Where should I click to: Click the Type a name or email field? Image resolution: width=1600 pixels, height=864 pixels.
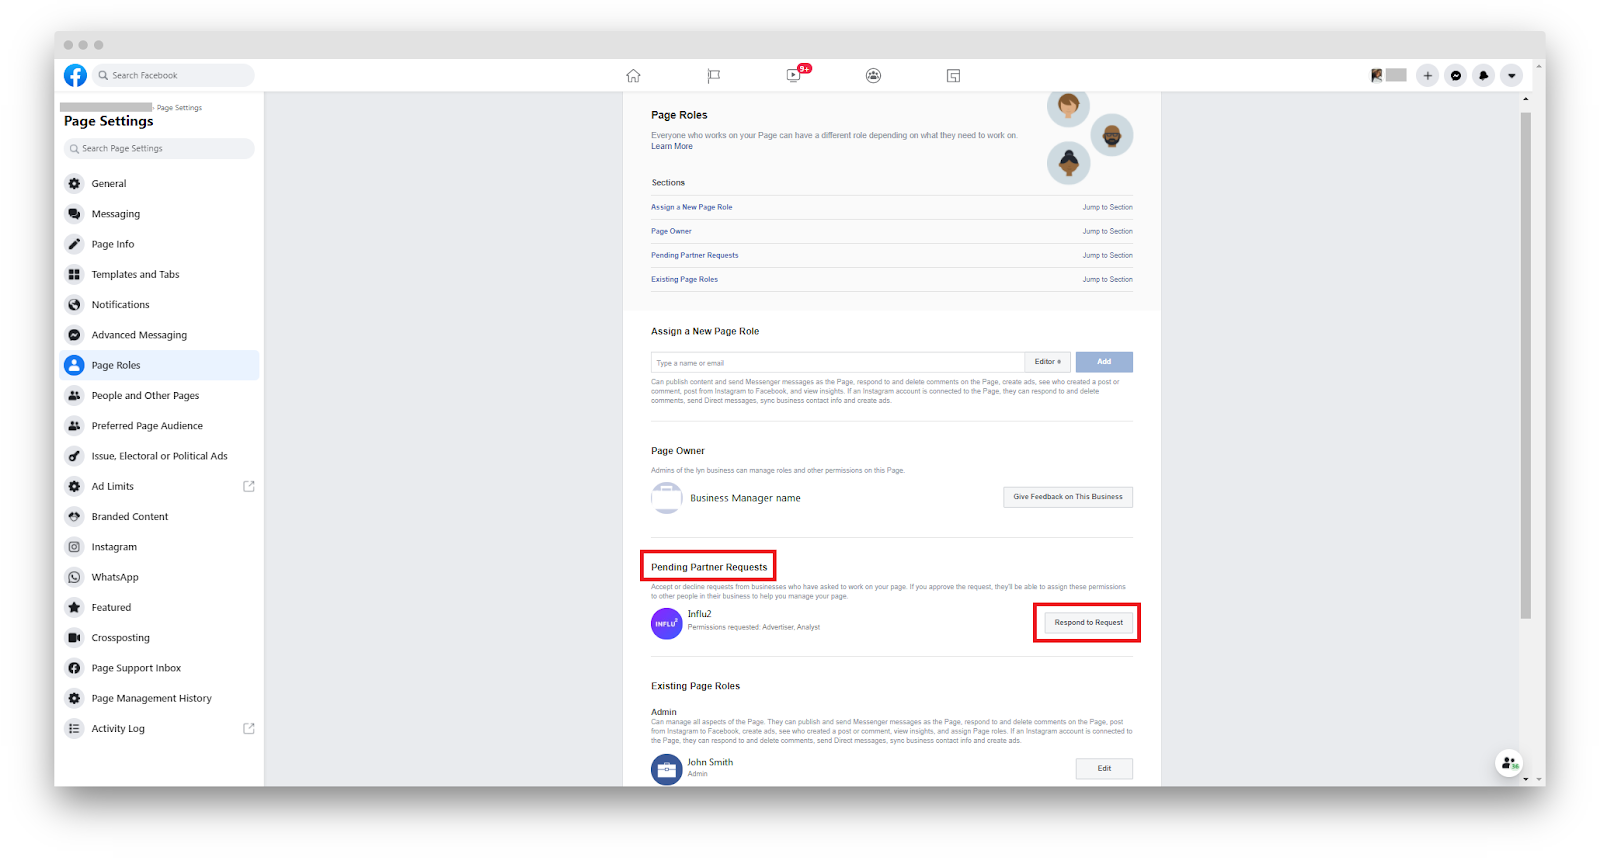tap(837, 363)
